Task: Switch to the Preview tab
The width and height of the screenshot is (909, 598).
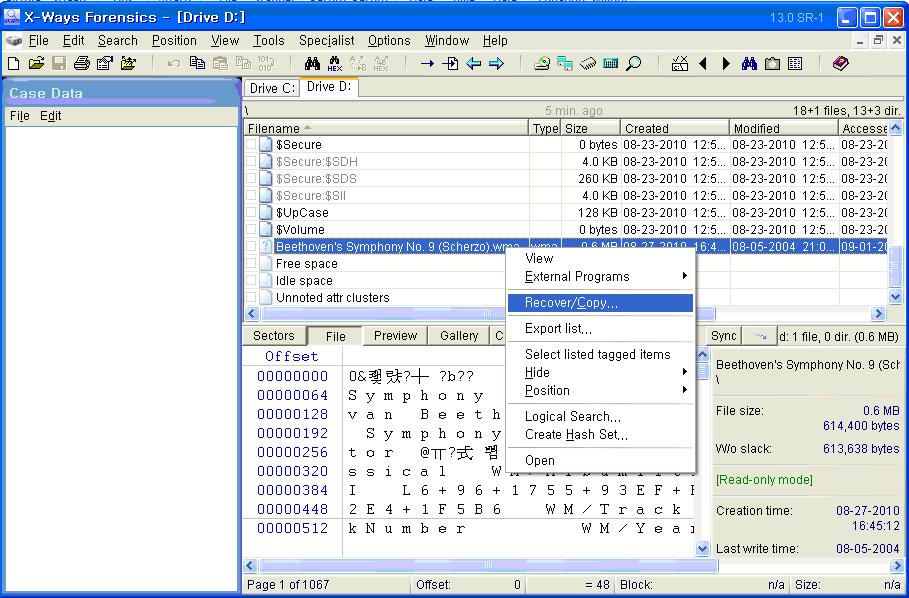Action: click(x=395, y=336)
